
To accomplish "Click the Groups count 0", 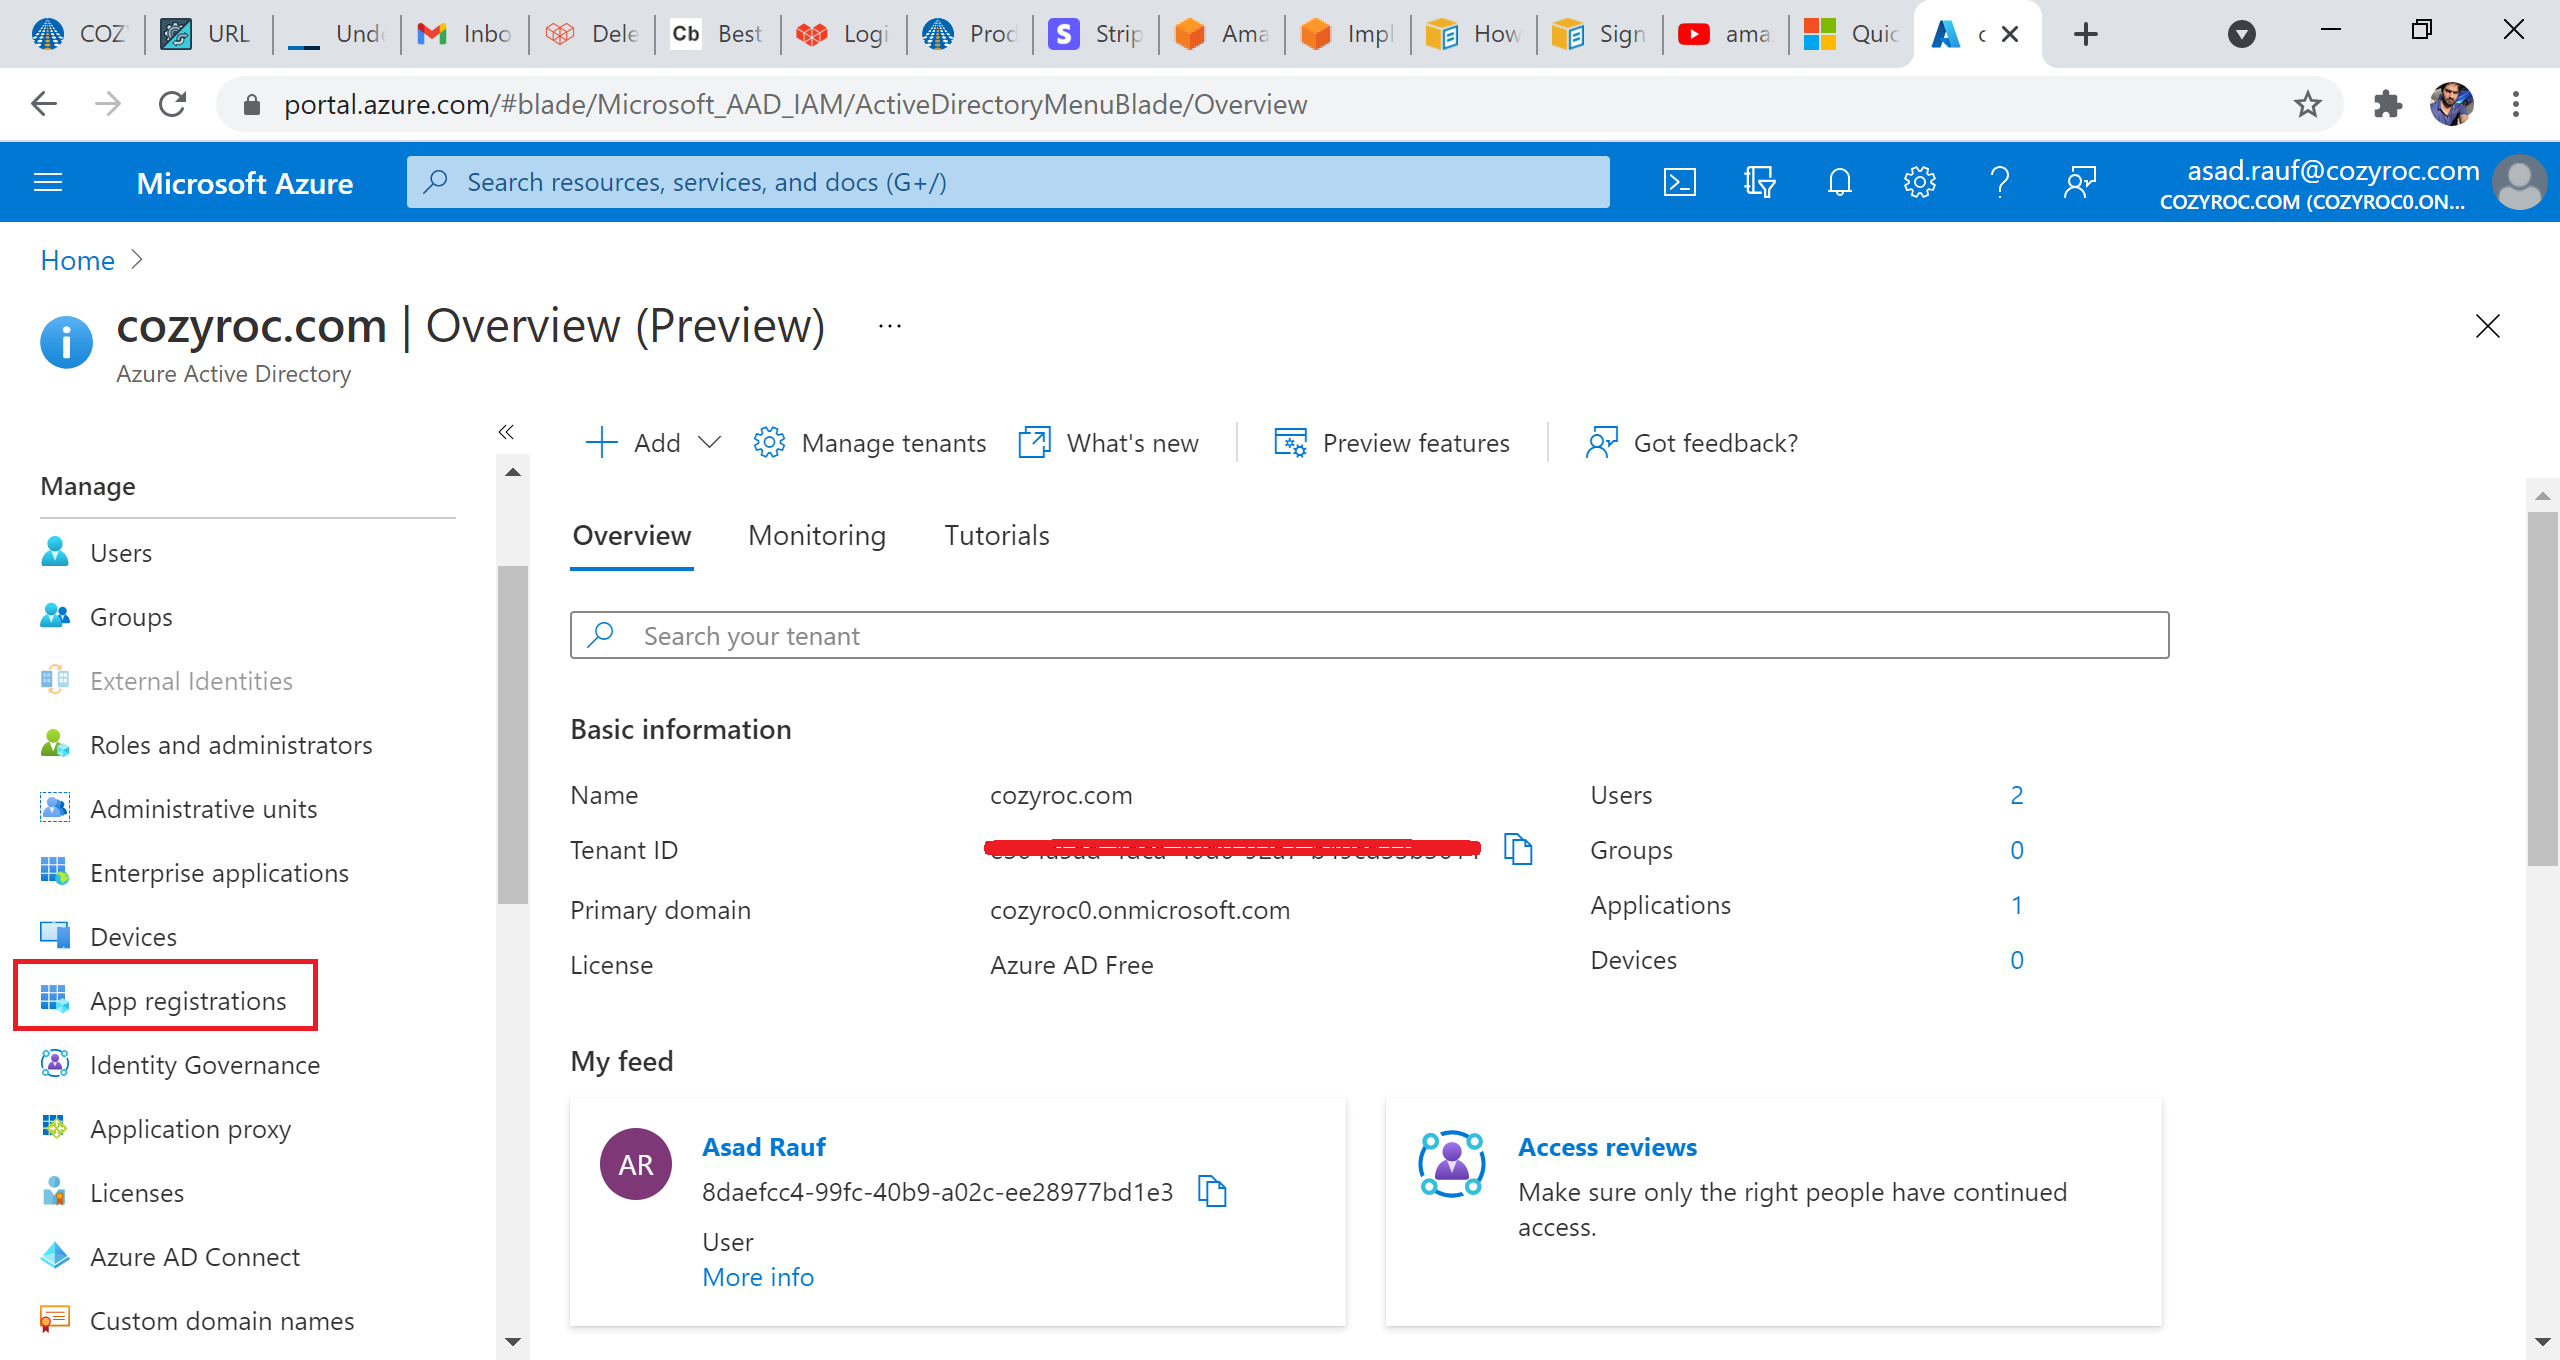I will click(2016, 849).
